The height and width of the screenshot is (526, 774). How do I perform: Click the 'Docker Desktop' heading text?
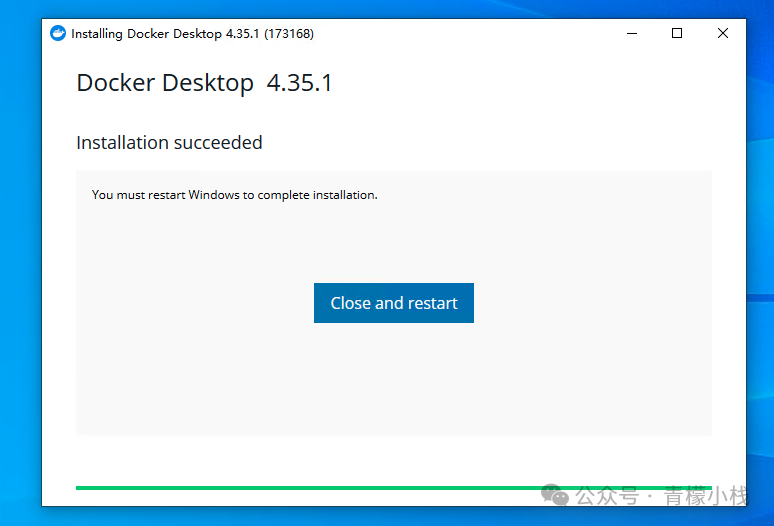165,83
